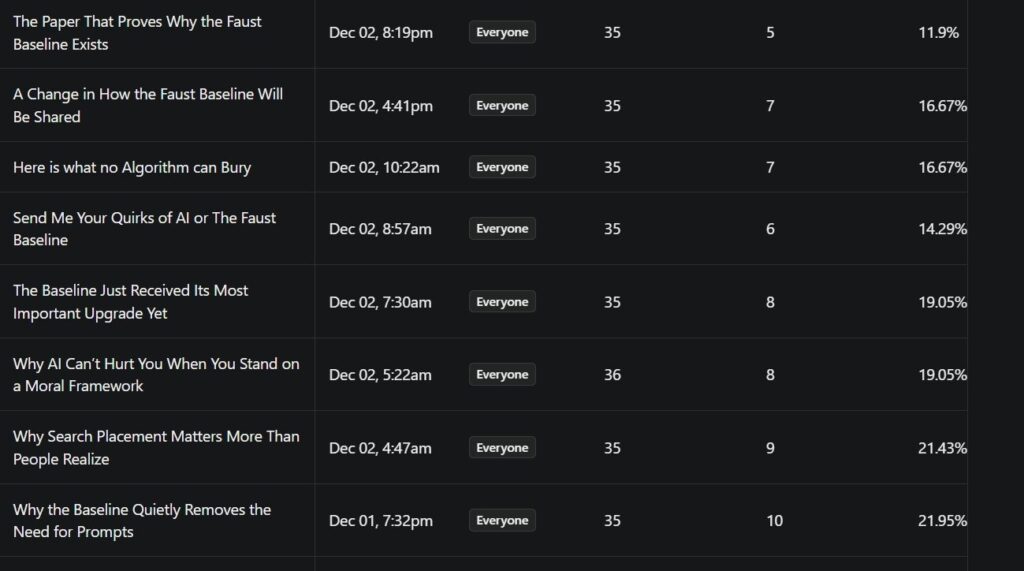Click Everyone badge on Dec 02, 7:30am row
1024x571 pixels.
(502, 302)
